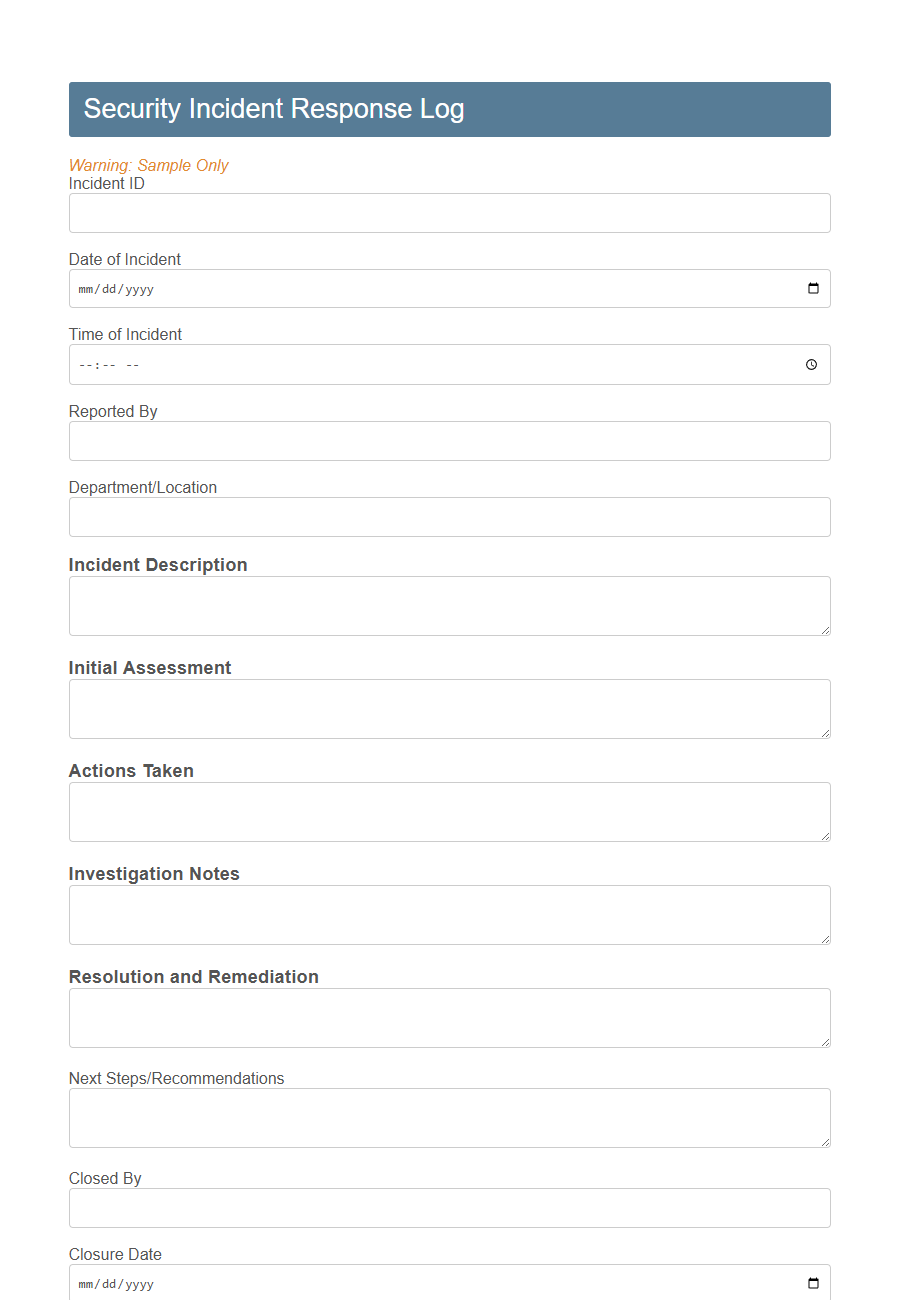Viewport: 900px width, 1300px height.
Task: Click the Department/Location input field
Action: 449,517
